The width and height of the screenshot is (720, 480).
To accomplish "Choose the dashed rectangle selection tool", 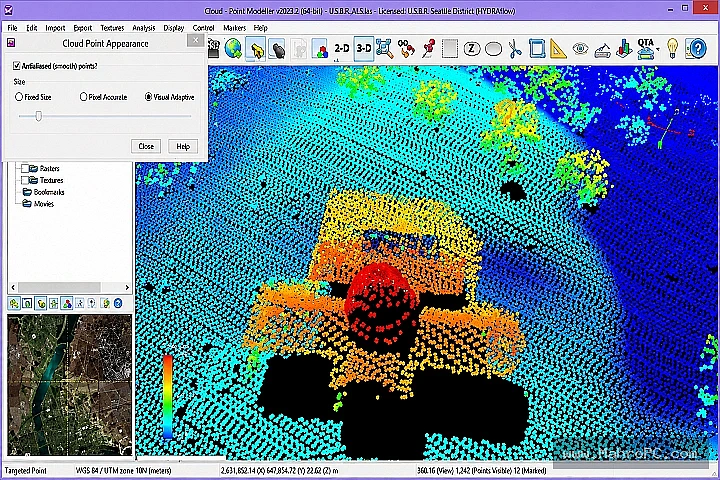I will 450,49.
